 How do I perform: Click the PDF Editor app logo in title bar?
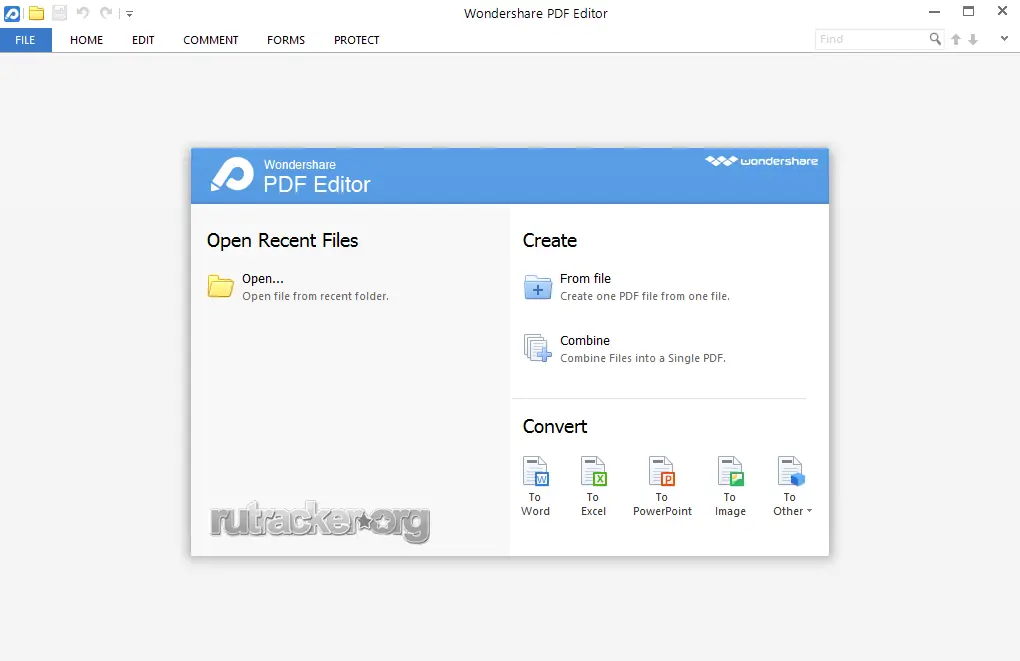coord(12,13)
